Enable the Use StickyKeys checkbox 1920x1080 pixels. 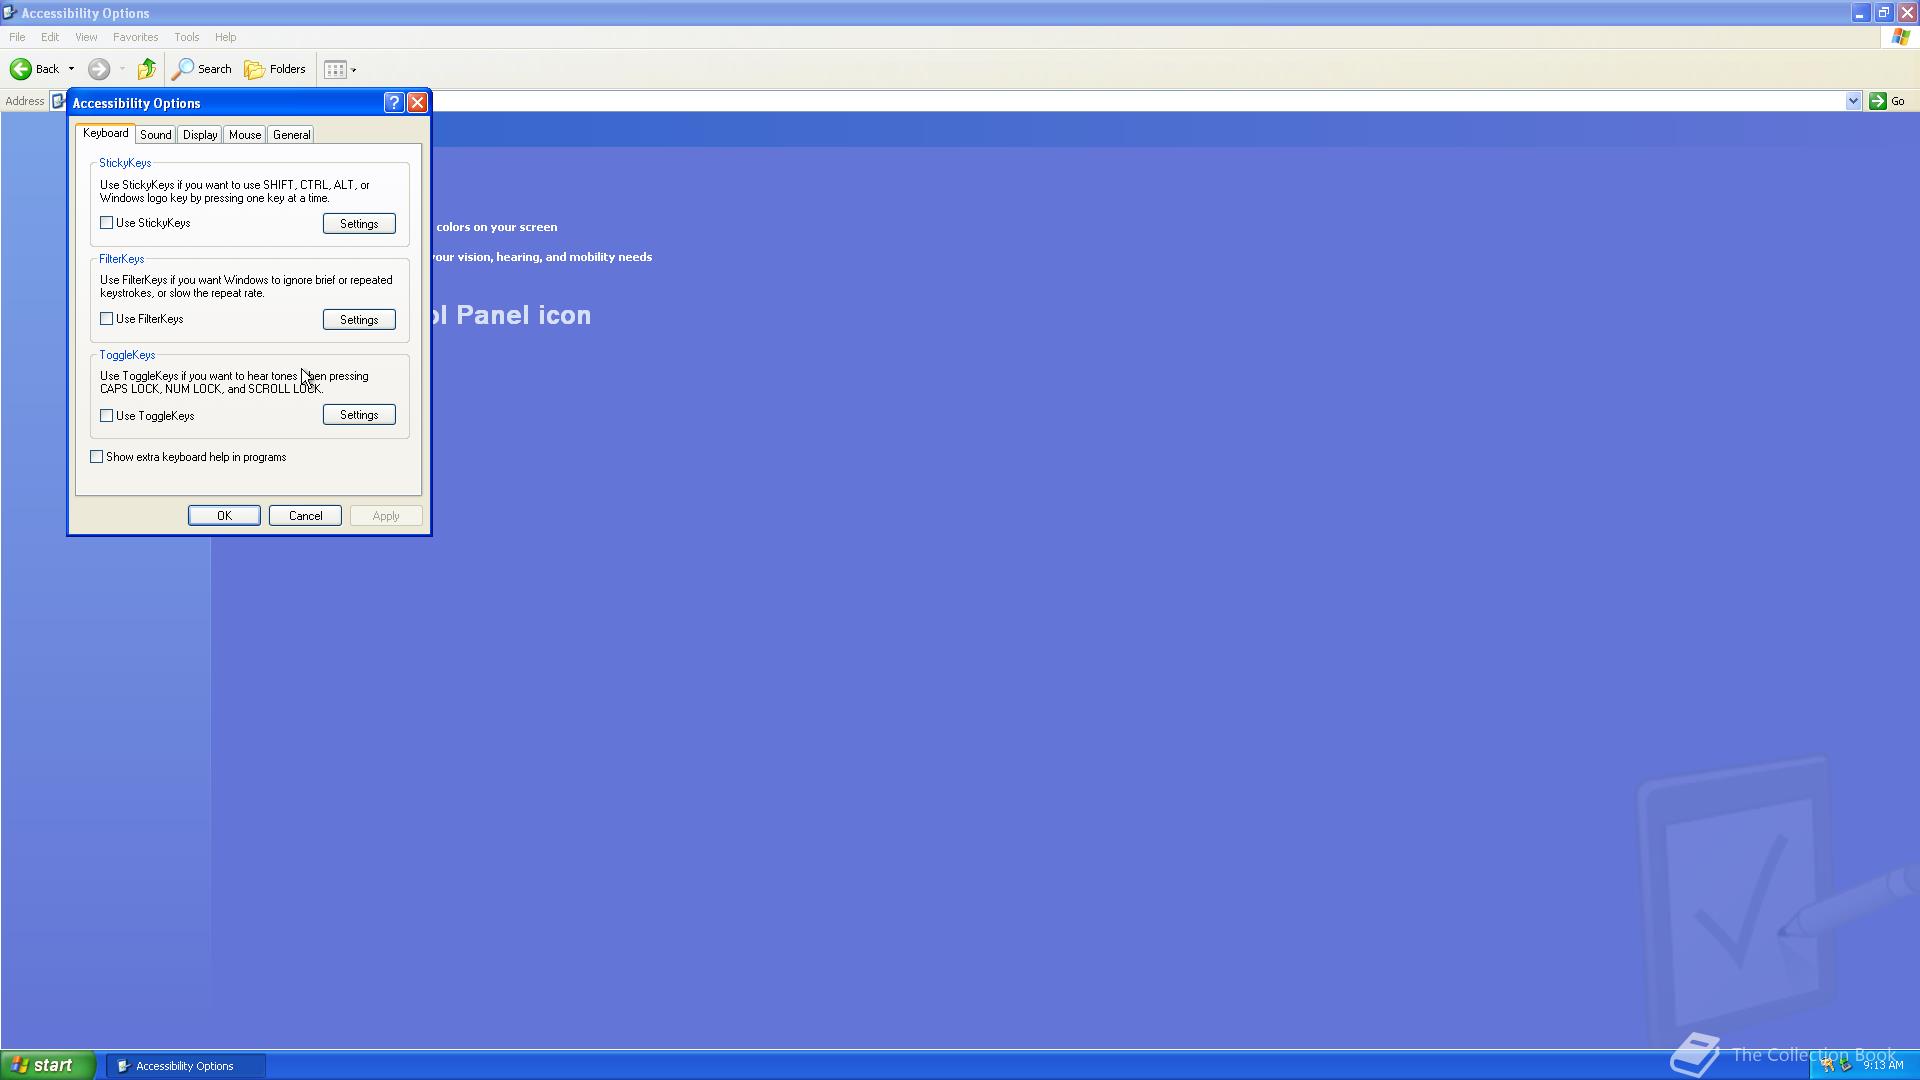point(106,222)
